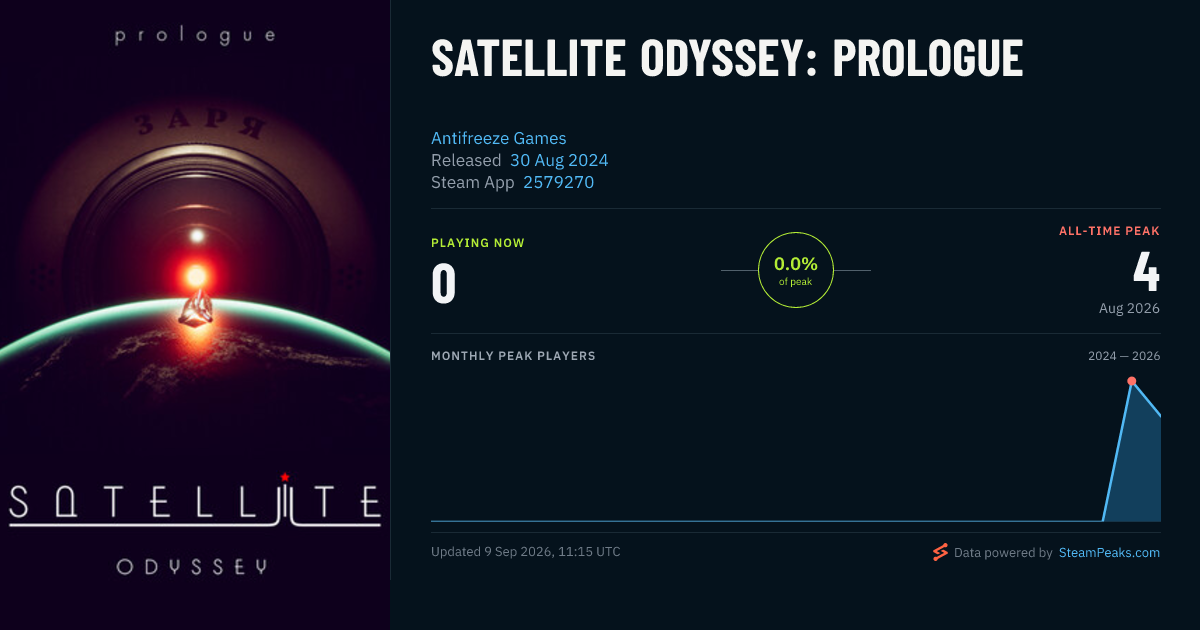Click the Playing Now count 0
This screenshot has height=630, width=1200.
point(444,283)
